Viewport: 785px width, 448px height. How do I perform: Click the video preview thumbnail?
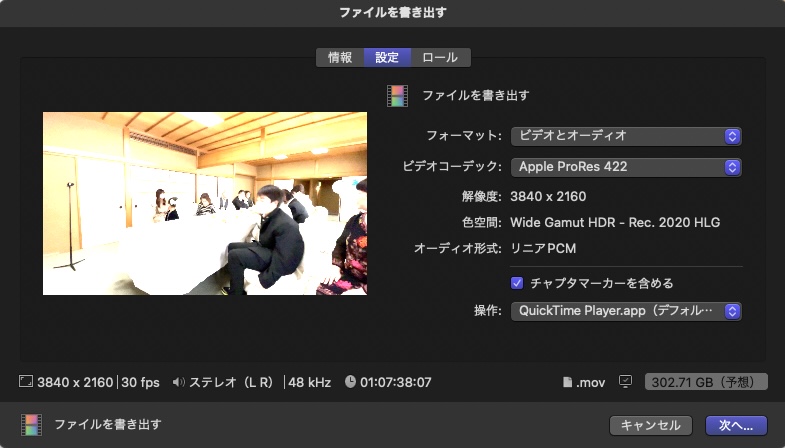(x=204, y=203)
